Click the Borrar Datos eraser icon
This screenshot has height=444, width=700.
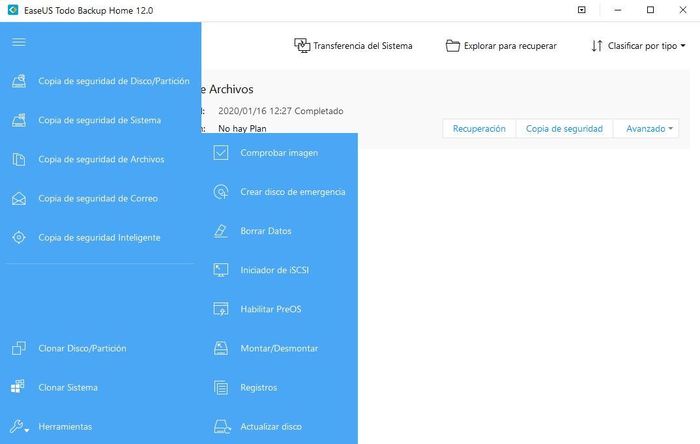(x=221, y=231)
